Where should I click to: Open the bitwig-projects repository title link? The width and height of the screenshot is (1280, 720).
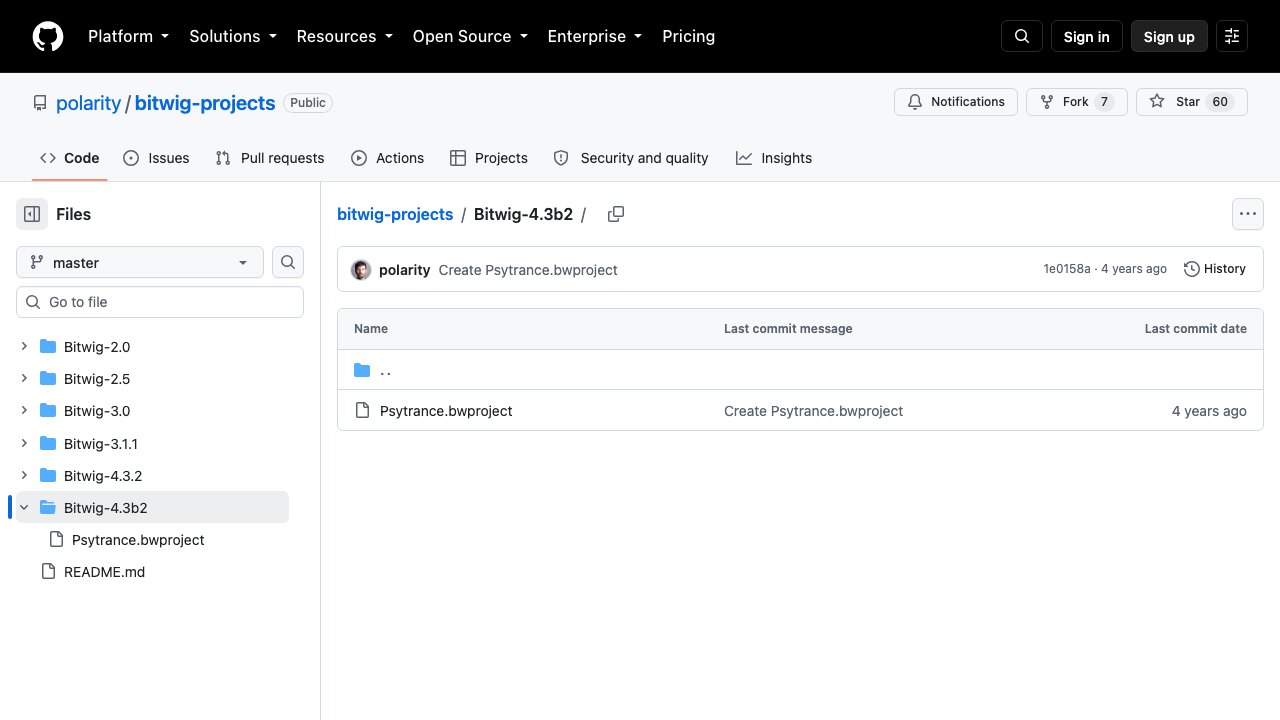[205, 103]
